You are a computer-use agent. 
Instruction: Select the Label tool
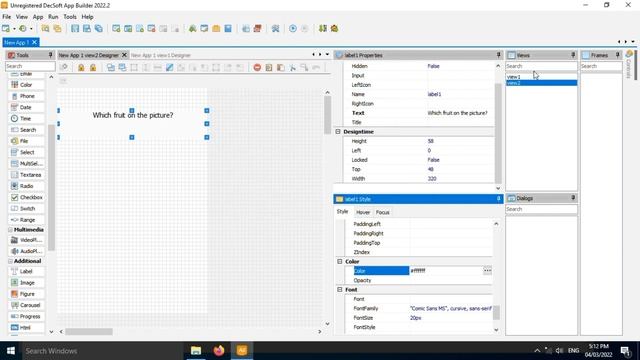26,271
